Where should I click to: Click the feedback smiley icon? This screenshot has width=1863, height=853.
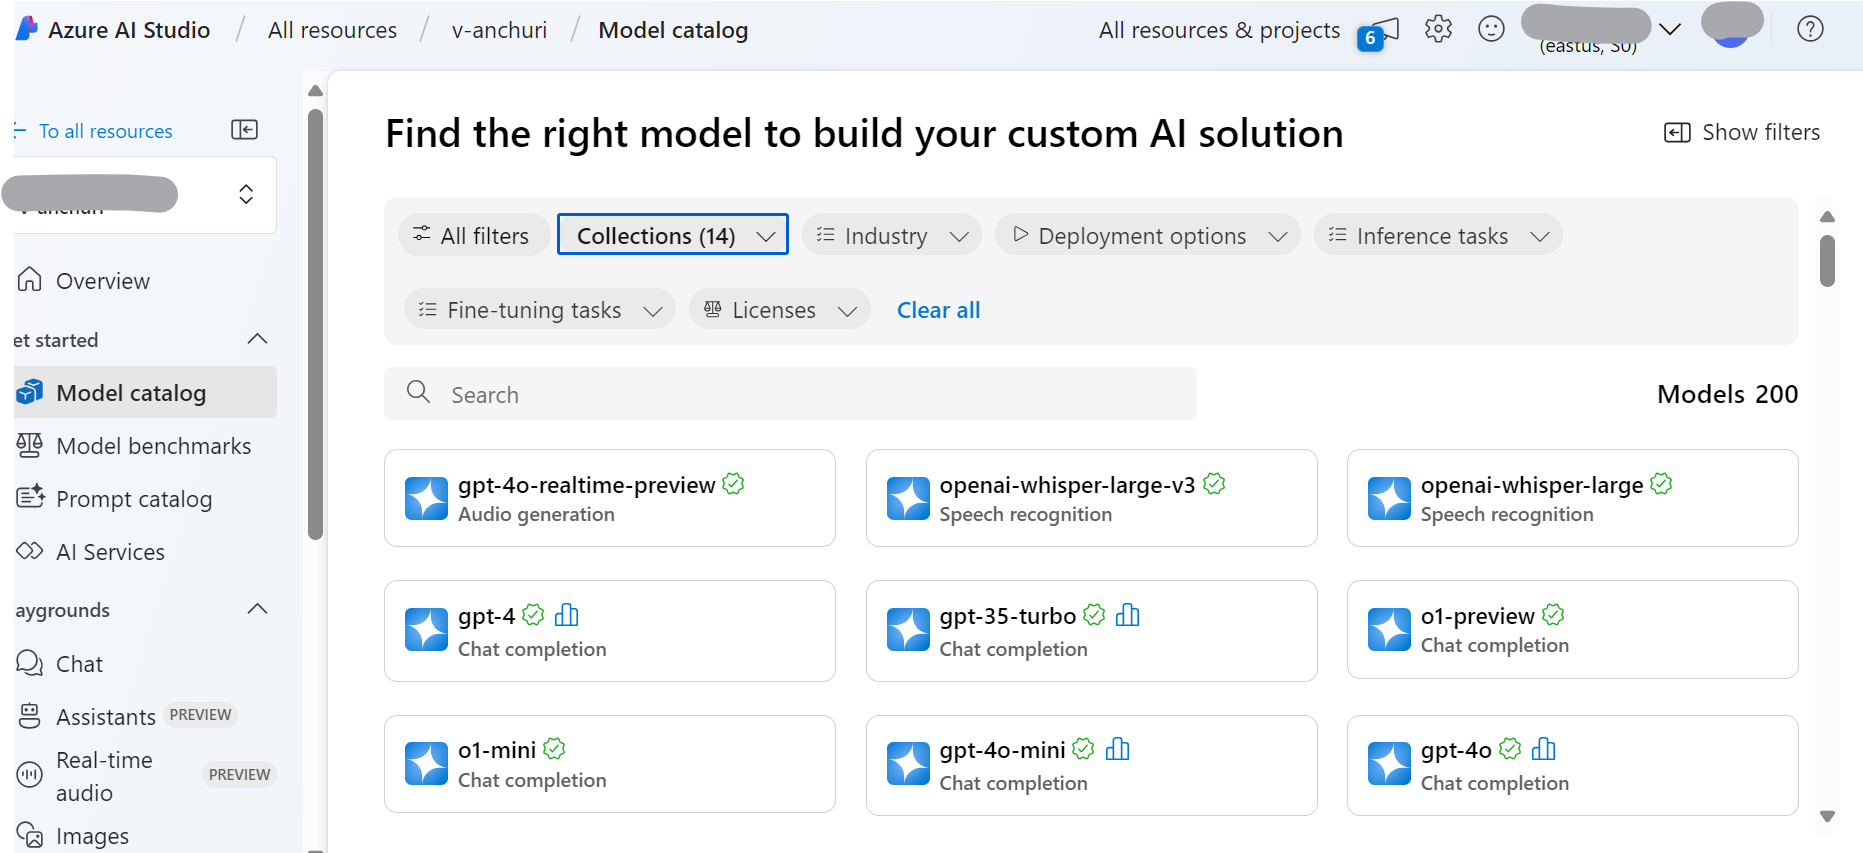pos(1491,29)
